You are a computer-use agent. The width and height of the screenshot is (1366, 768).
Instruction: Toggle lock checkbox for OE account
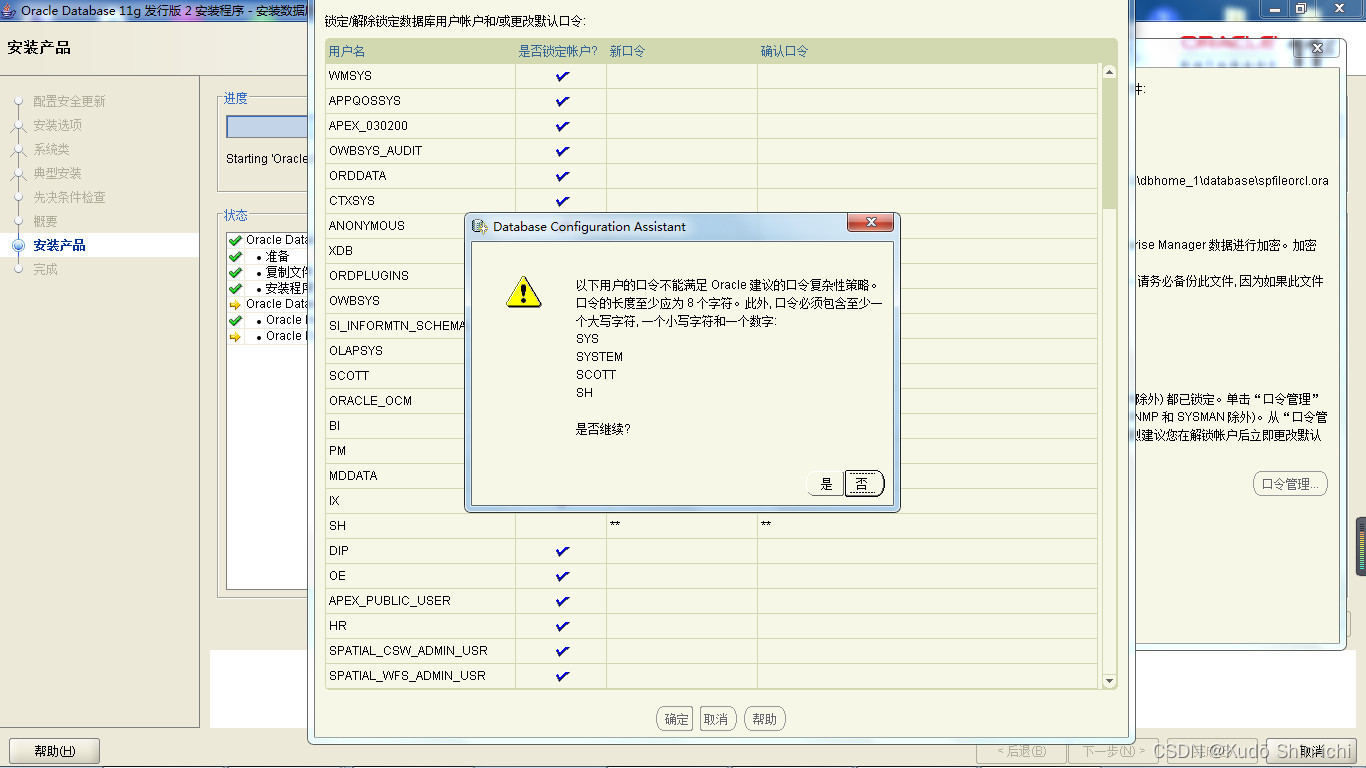click(x=562, y=576)
